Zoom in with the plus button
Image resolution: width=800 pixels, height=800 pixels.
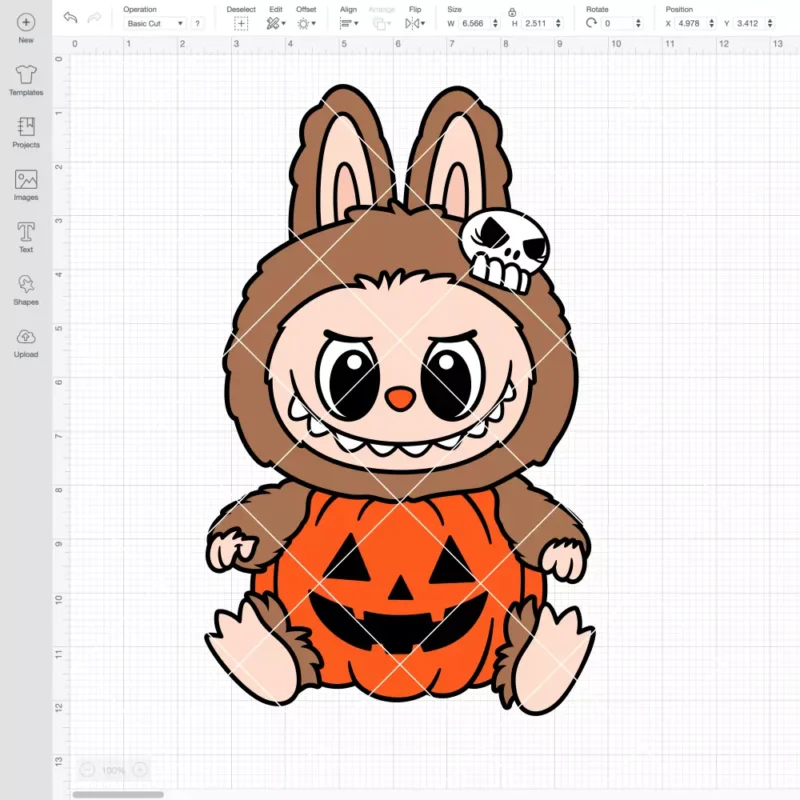click(x=140, y=769)
